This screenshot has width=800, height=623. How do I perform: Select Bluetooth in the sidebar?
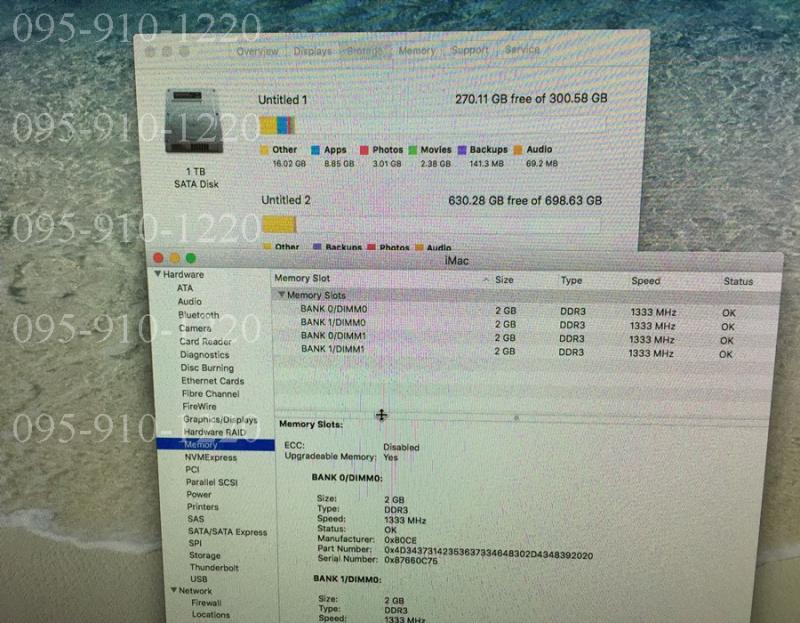[198, 315]
